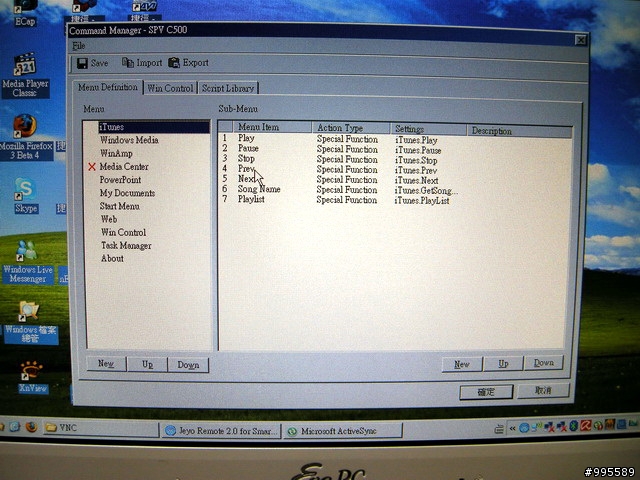
Task: Click the Description column header
Action: tap(519, 131)
